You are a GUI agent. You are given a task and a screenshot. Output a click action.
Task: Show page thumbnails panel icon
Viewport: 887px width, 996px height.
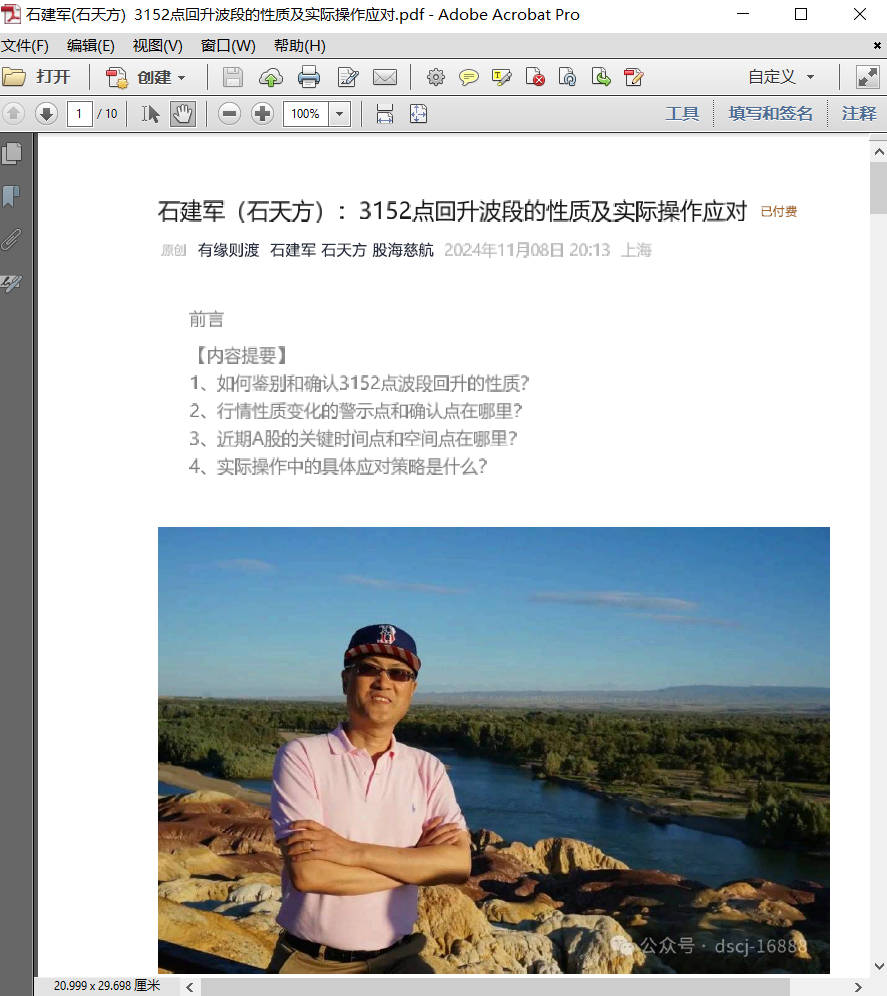tap(12, 154)
